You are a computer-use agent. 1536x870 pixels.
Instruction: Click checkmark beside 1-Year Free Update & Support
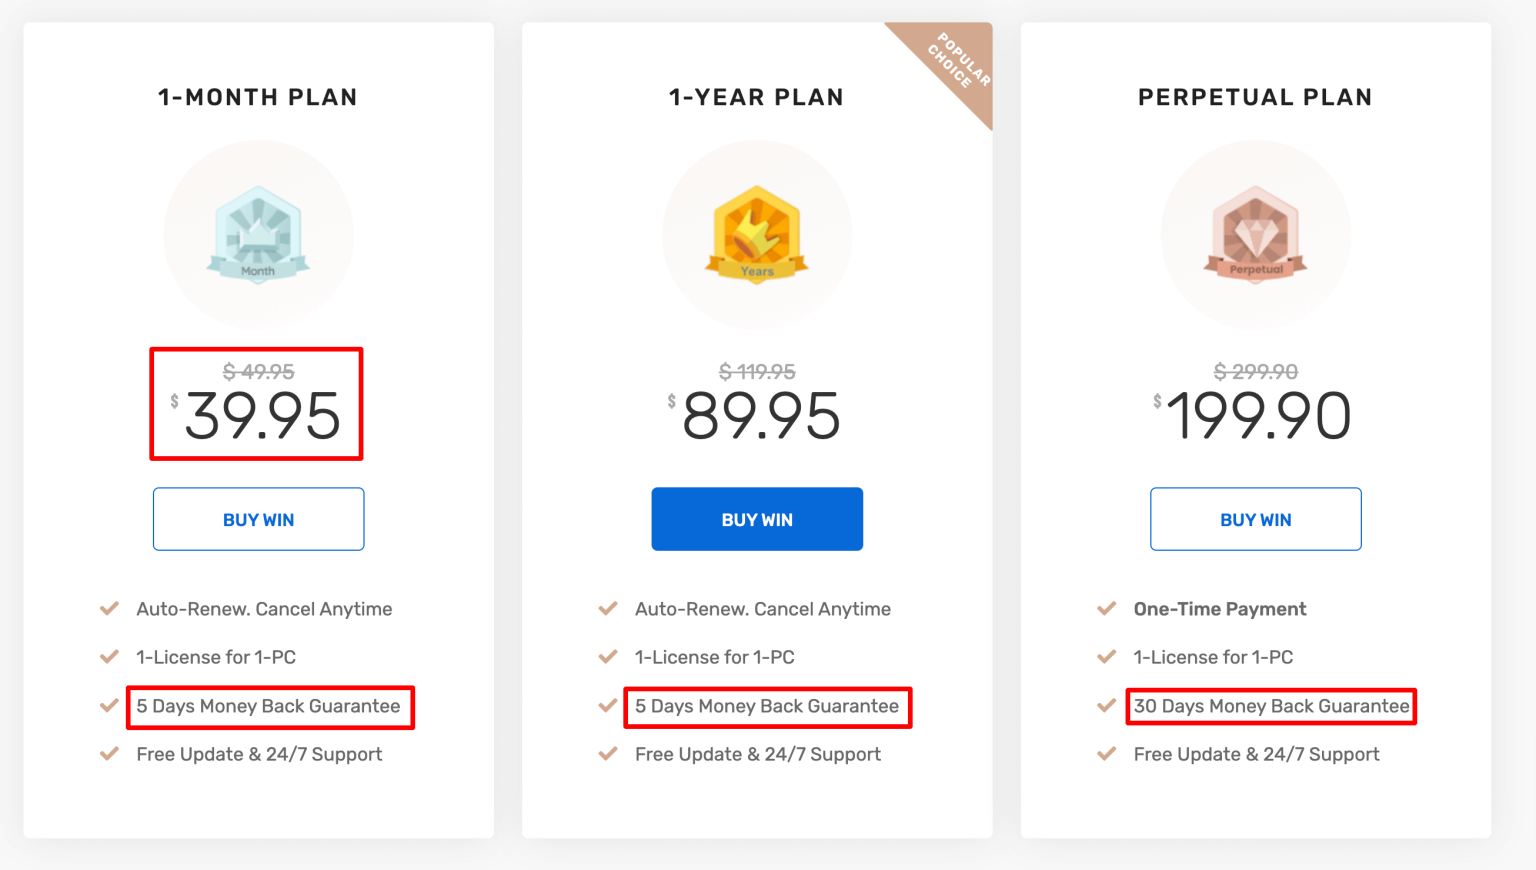pos(608,754)
